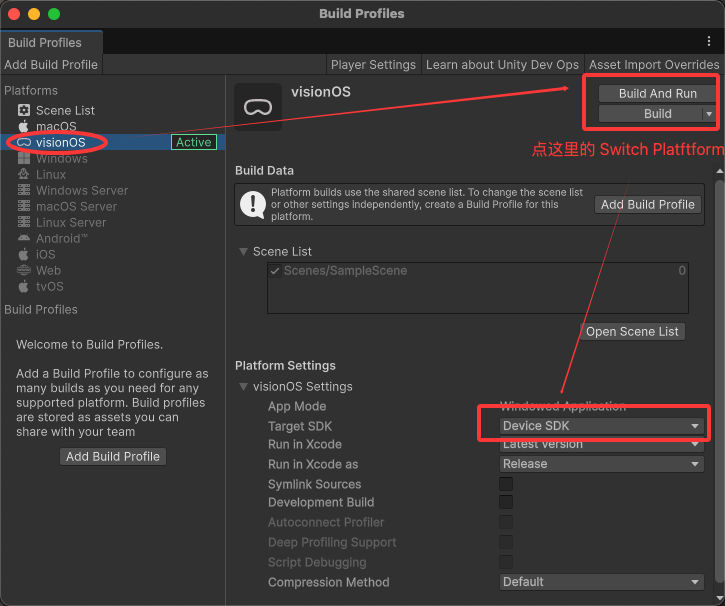This screenshot has width=725, height=606.
Task: Click the Scenes/SampleScene entry text
Action: (345, 271)
